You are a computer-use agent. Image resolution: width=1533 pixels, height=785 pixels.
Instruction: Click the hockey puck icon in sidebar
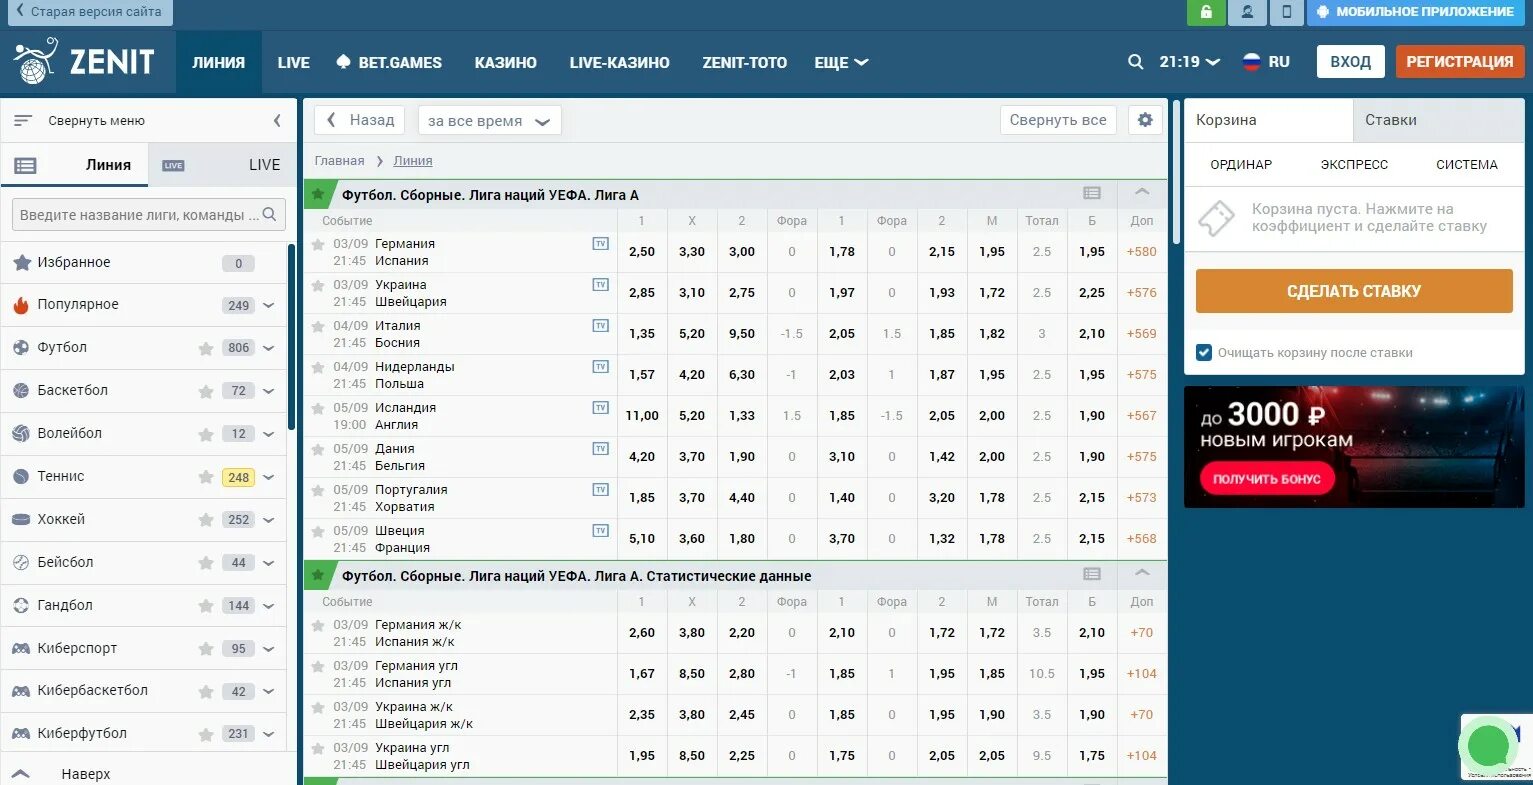point(21,520)
